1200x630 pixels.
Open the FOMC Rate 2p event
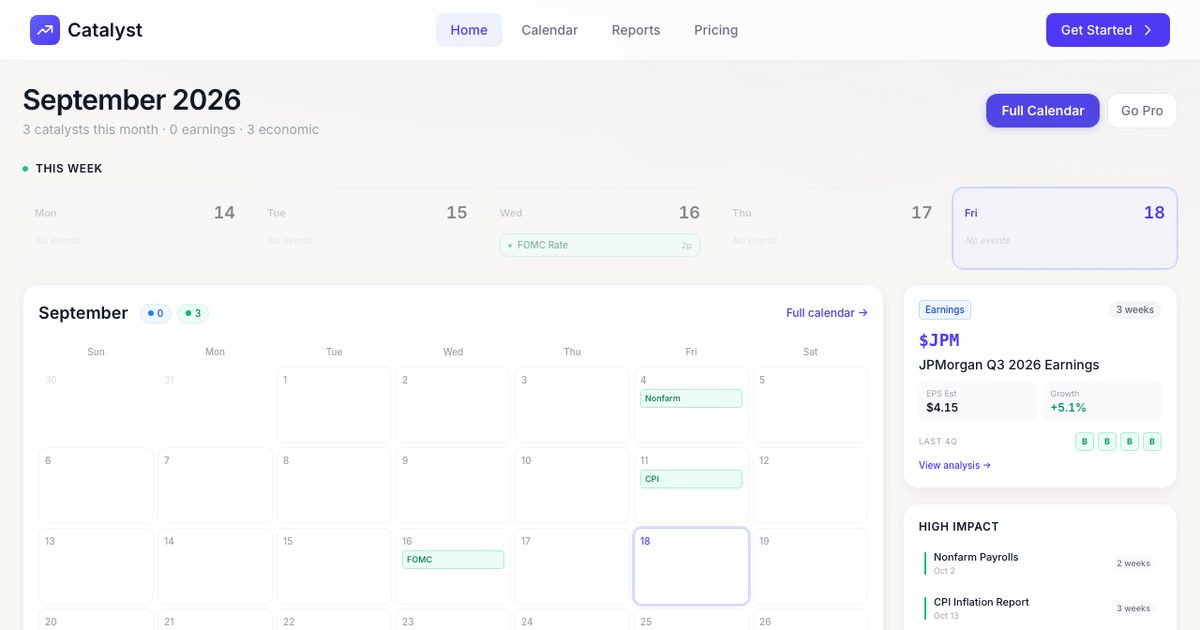click(x=600, y=245)
